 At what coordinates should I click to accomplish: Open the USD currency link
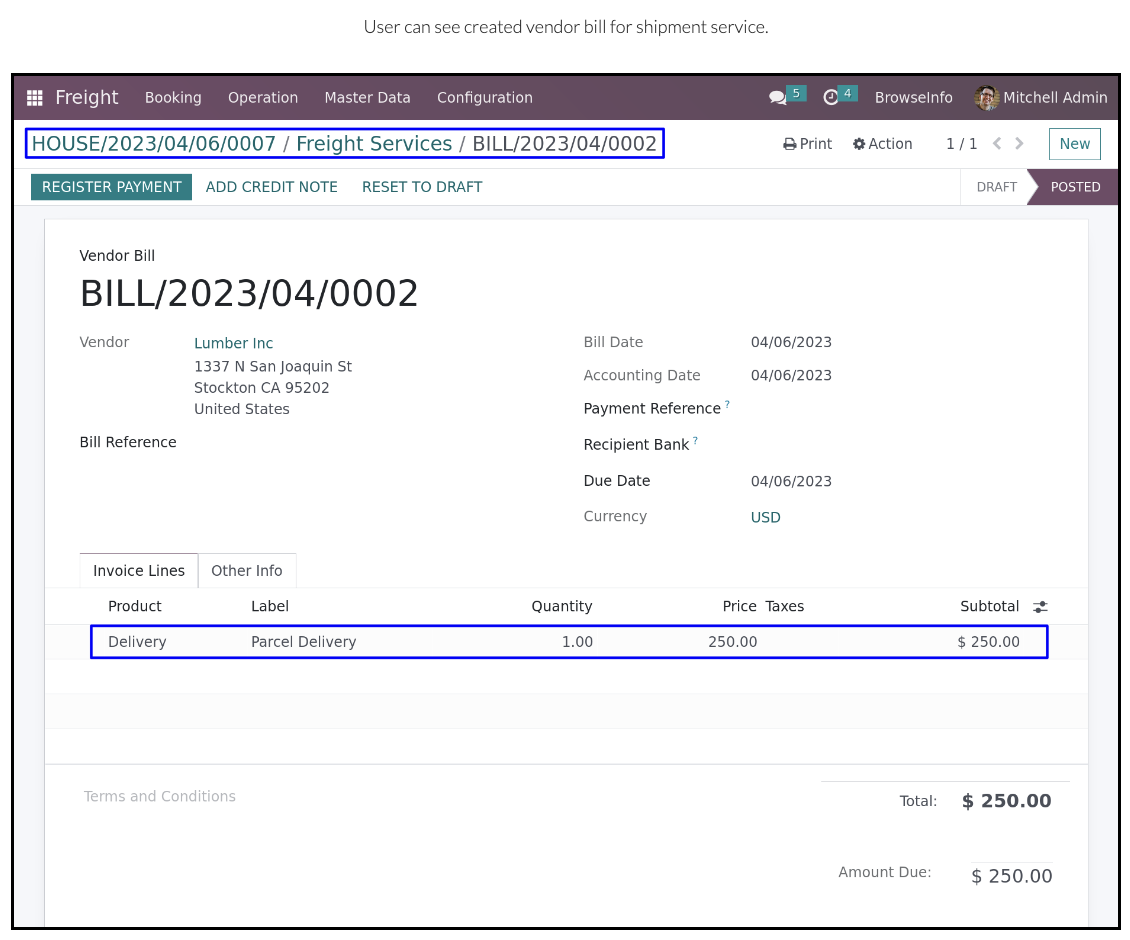(765, 518)
